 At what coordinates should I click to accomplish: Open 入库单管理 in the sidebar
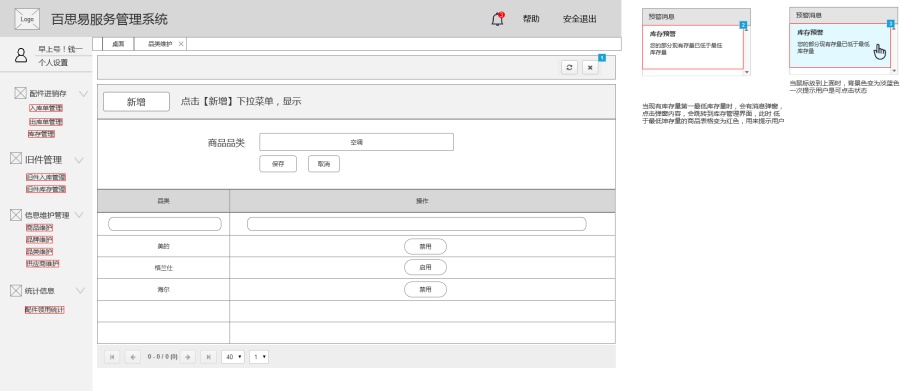[46, 108]
